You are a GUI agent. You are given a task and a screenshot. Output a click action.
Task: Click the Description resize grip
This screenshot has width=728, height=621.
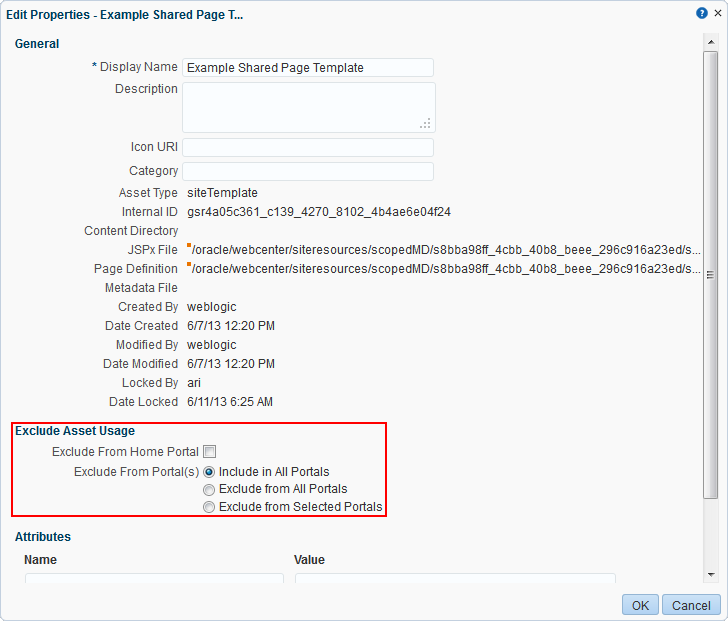click(425, 123)
